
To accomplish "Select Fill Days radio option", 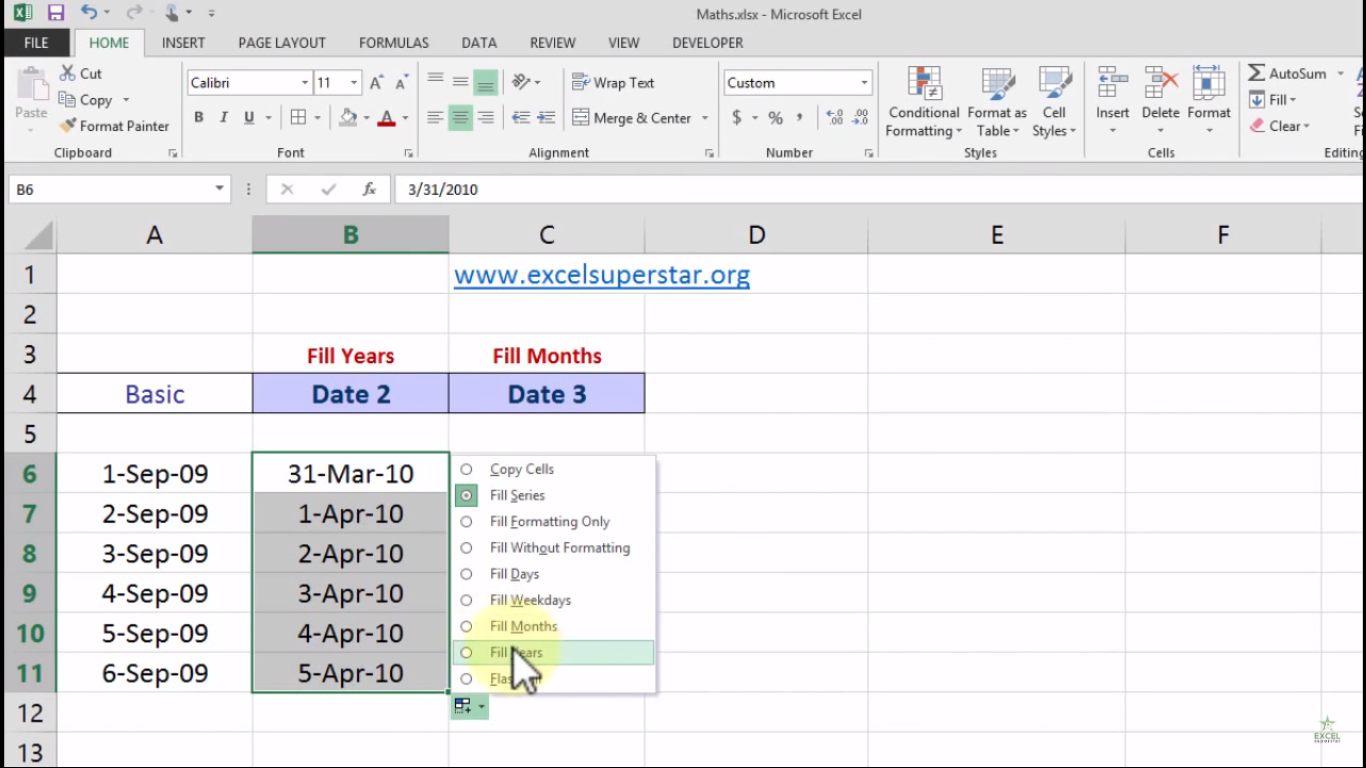I will click(x=466, y=574).
